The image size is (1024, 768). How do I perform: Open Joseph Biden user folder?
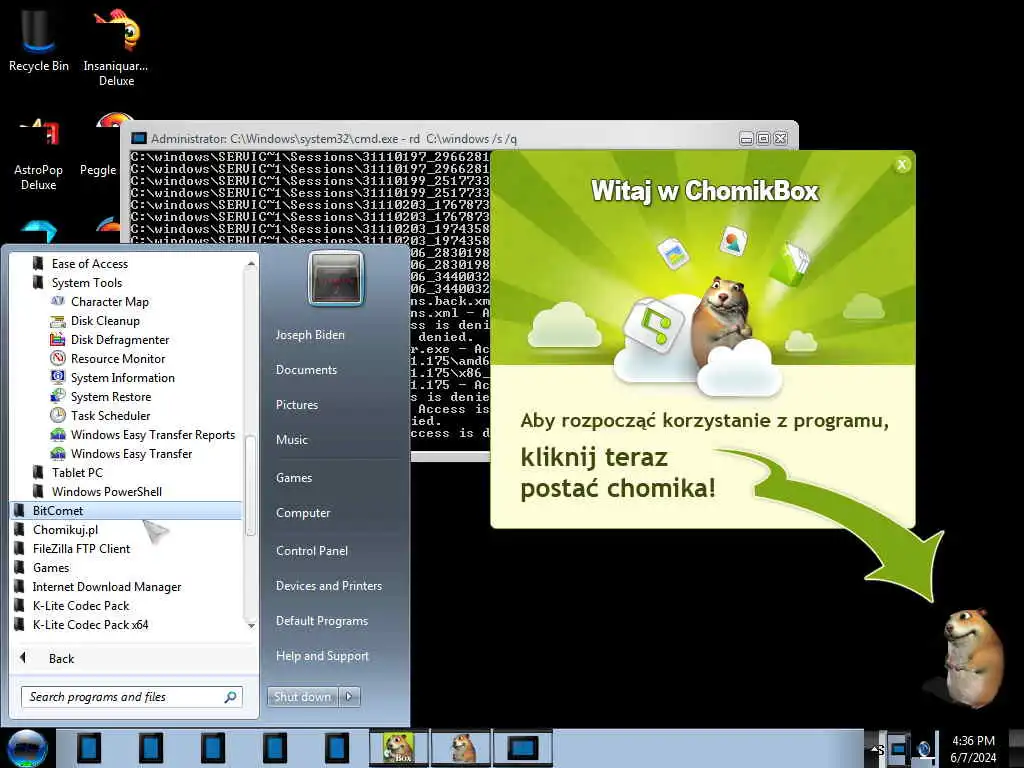310,335
